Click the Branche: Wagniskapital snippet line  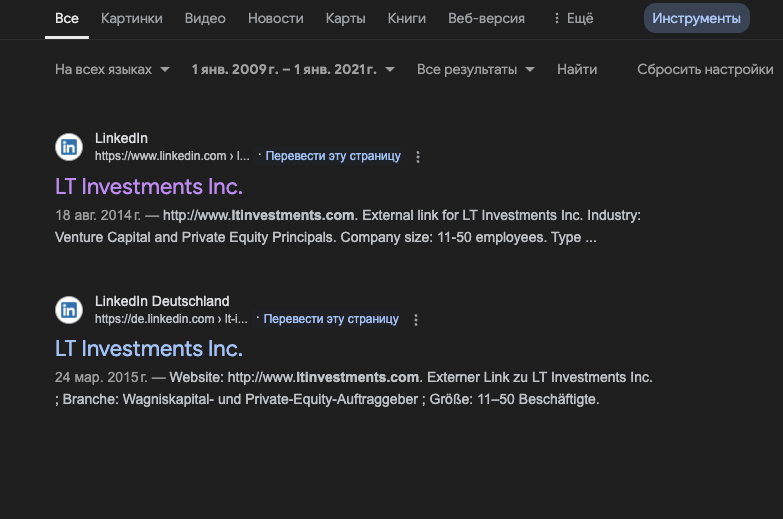click(x=327, y=400)
